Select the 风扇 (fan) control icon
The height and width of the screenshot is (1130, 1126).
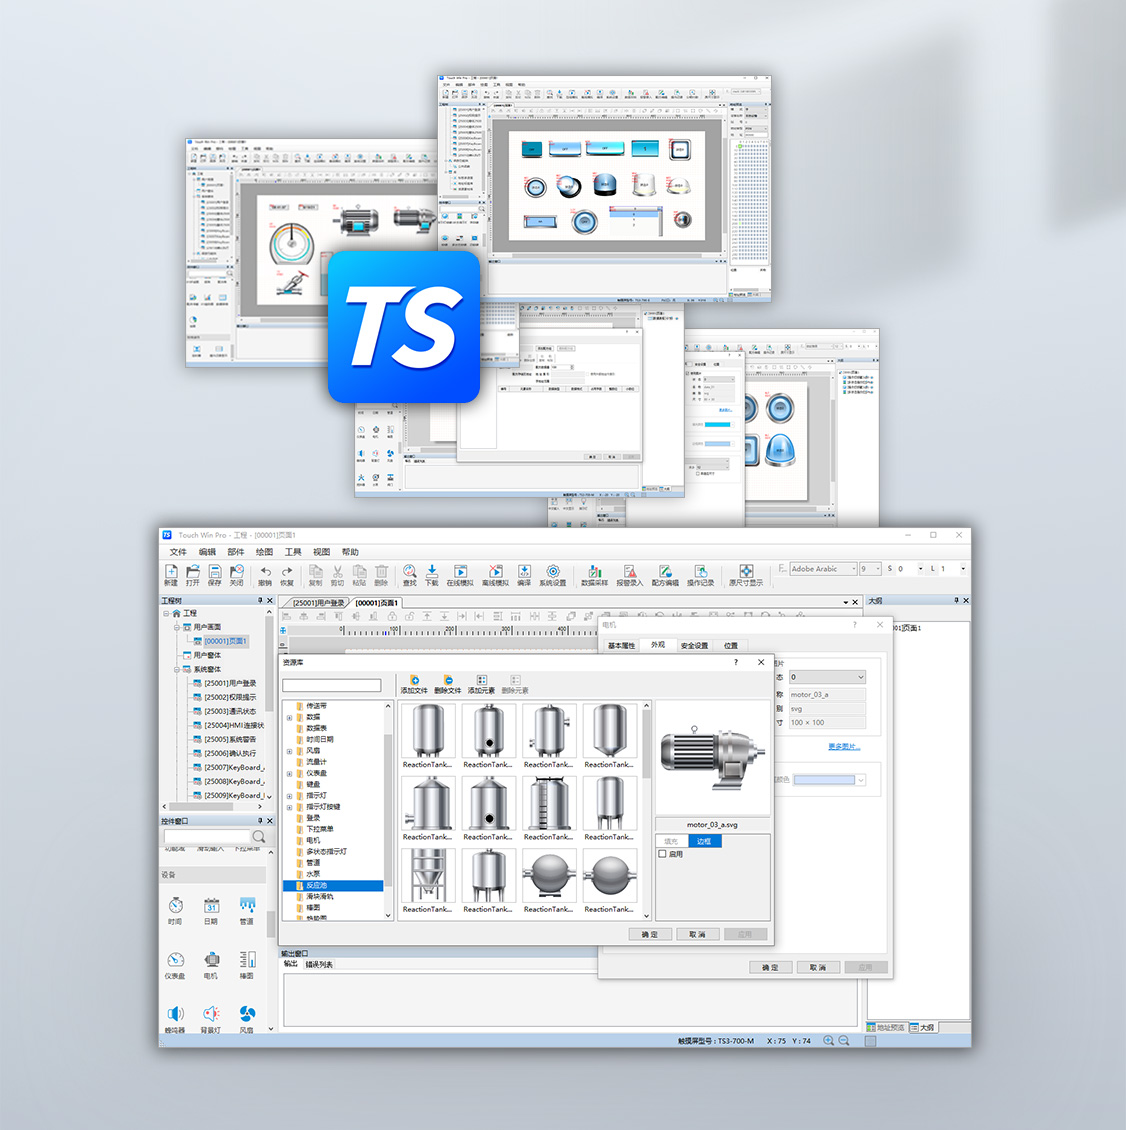coord(247,1015)
